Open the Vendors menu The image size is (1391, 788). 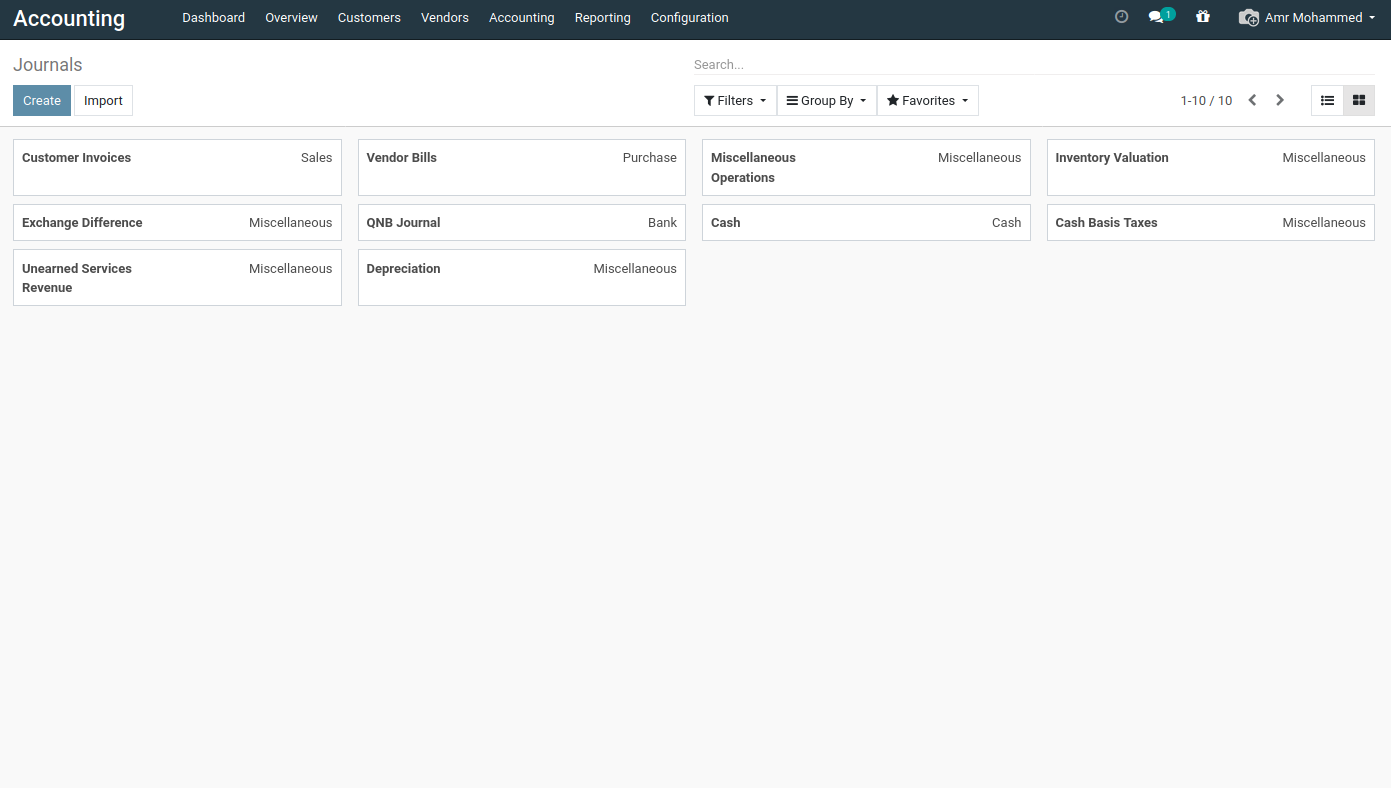(x=445, y=18)
